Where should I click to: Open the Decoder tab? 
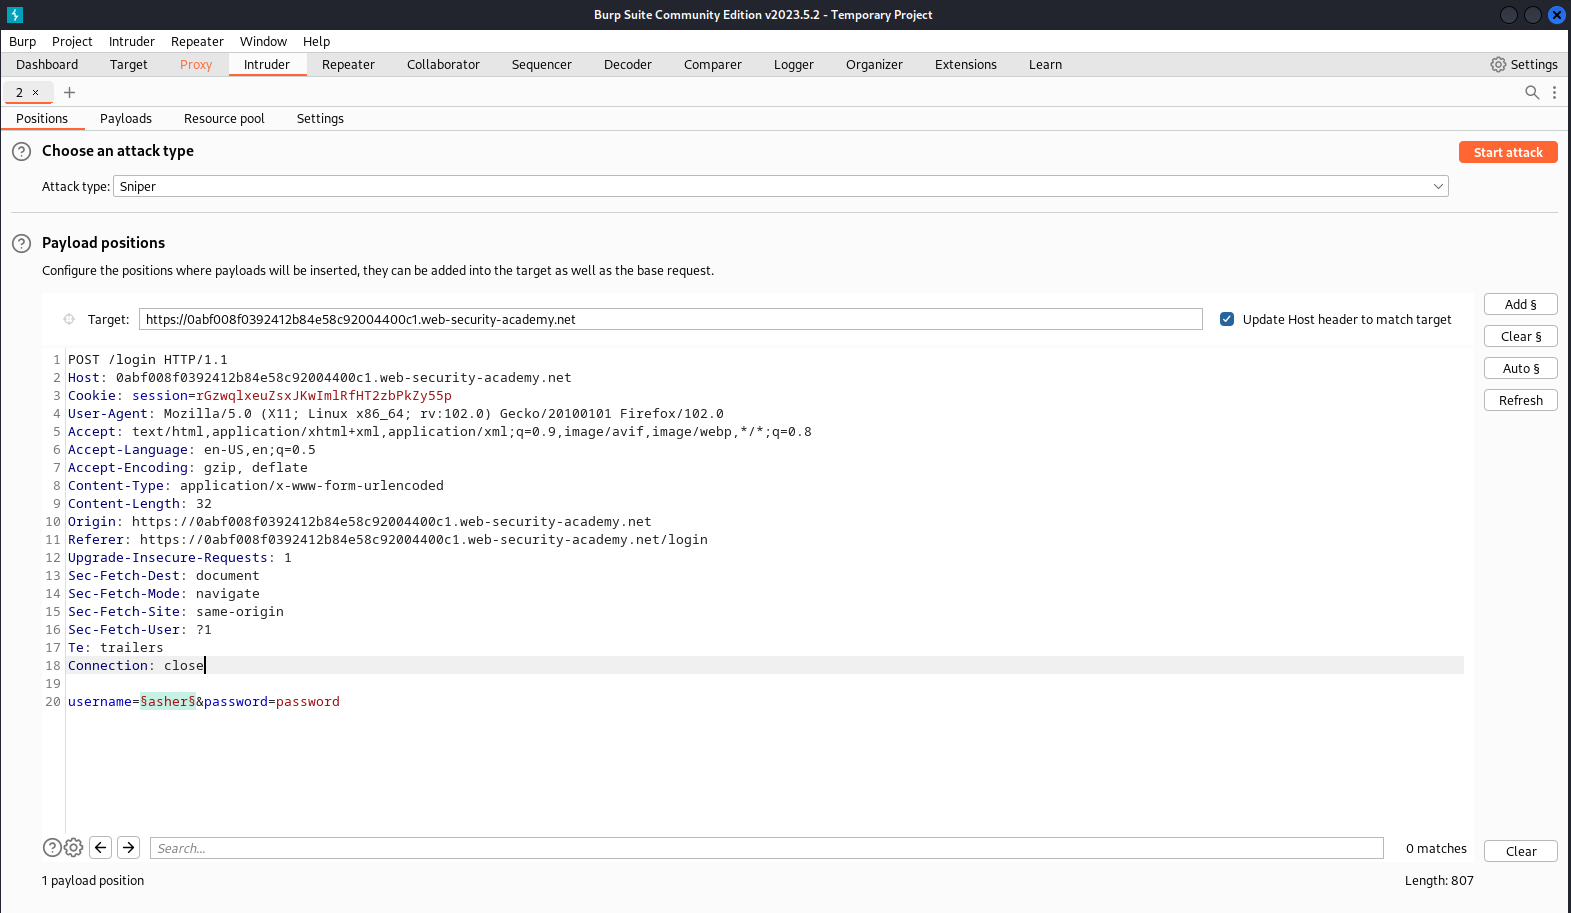pyautogui.click(x=628, y=64)
